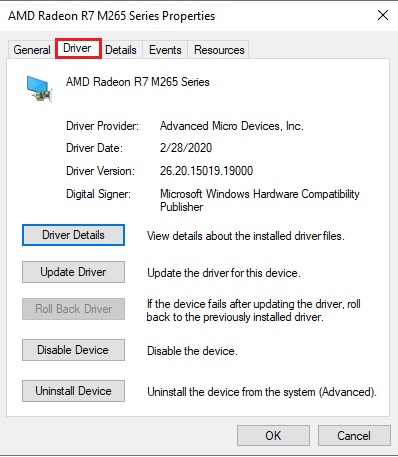The height and width of the screenshot is (457, 398).
Task: Click the 'View details about the installed driver files' text
Action: tap(246, 236)
